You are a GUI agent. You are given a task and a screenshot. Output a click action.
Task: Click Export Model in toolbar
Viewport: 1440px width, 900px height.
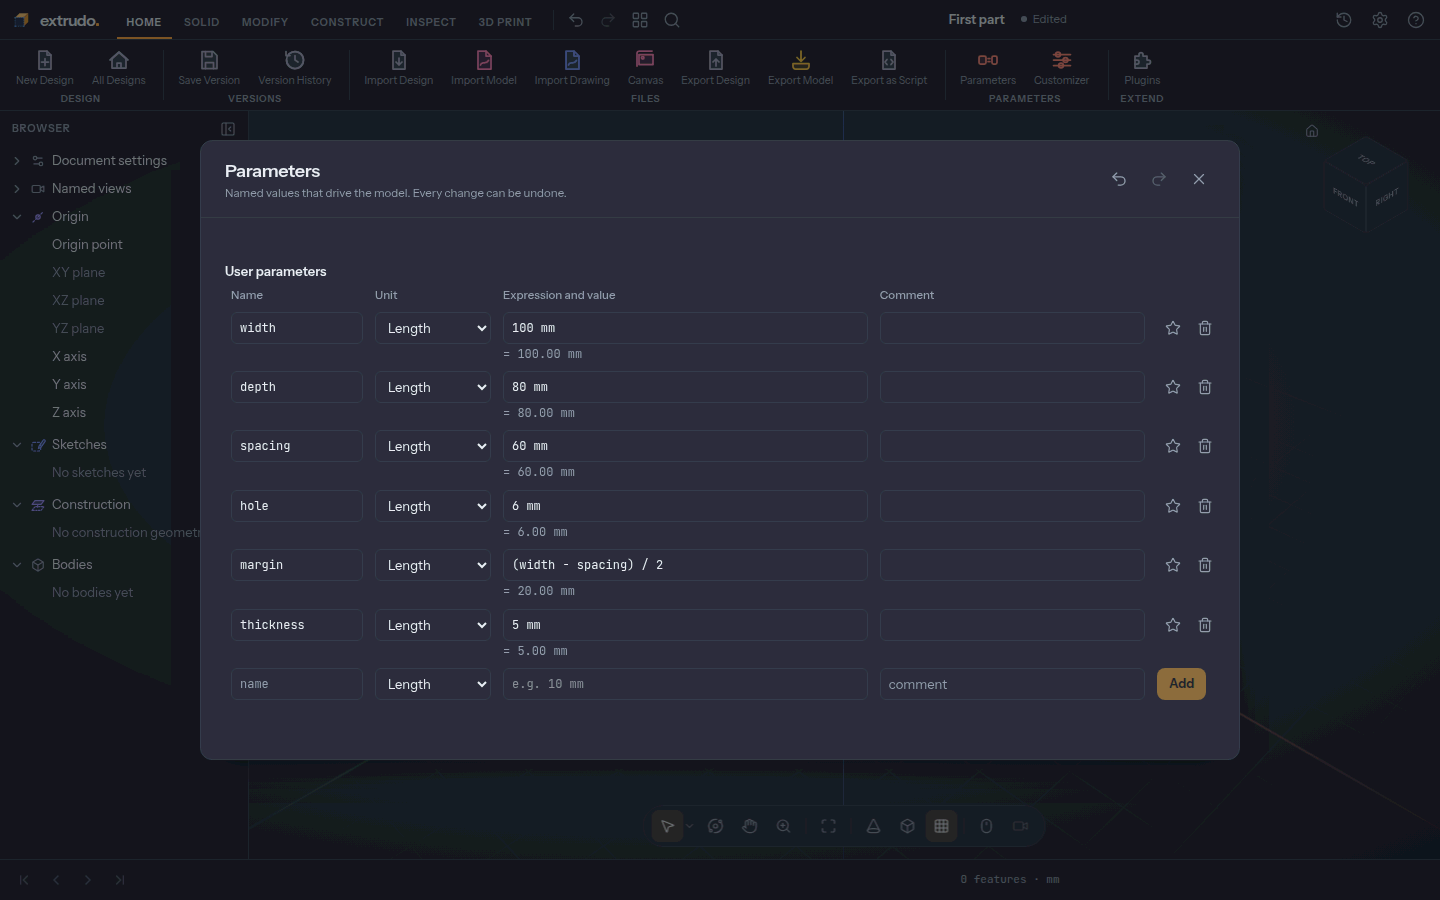pyautogui.click(x=800, y=68)
